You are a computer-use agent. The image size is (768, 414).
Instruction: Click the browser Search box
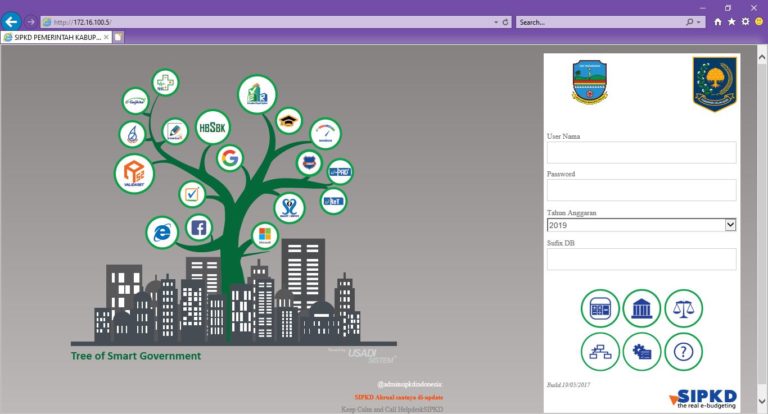(600, 22)
